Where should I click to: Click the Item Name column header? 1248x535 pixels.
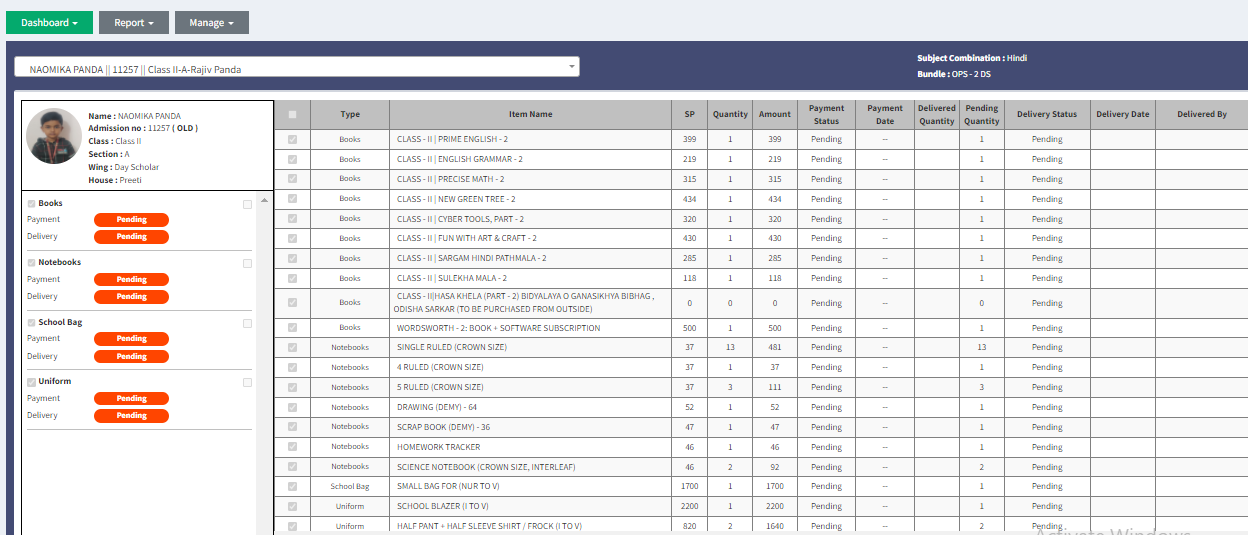click(x=530, y=114)
